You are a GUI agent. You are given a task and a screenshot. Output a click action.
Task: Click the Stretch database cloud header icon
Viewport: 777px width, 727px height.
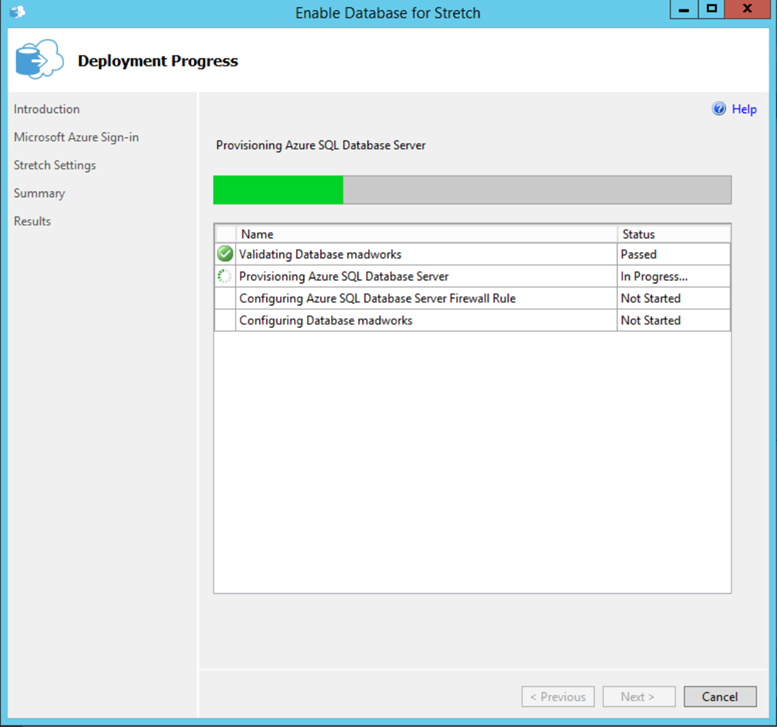[x=39, y=59]
